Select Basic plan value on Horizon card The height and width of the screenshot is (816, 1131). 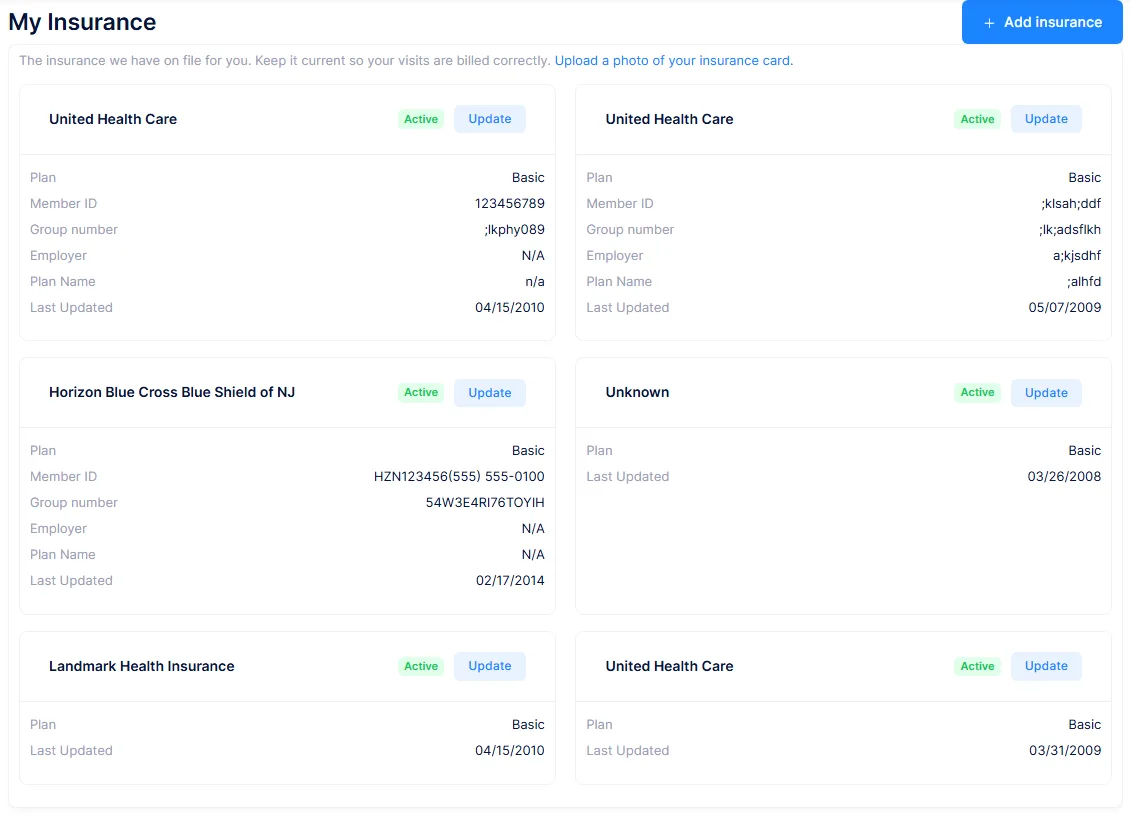[x=528, y=450]
